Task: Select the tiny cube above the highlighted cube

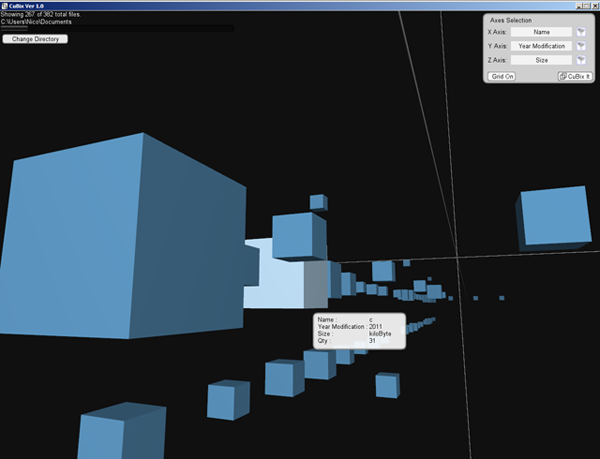Action: point(317,202)
